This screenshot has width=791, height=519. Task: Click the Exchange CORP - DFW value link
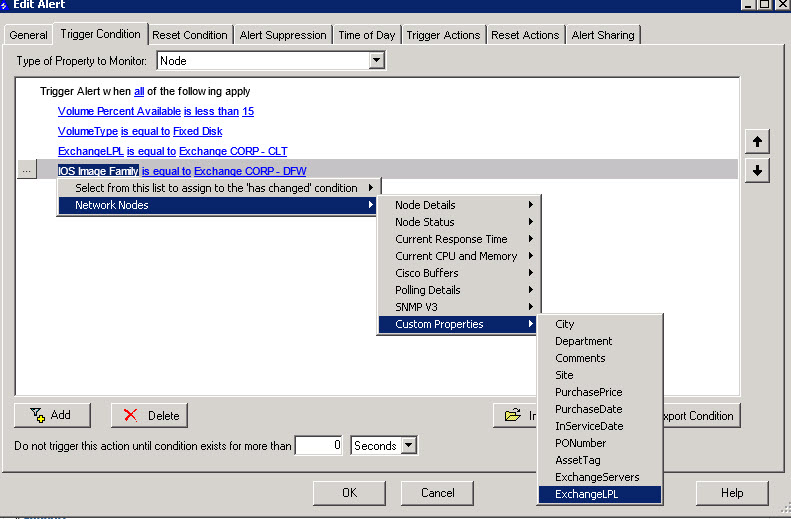tap(250, 171)
